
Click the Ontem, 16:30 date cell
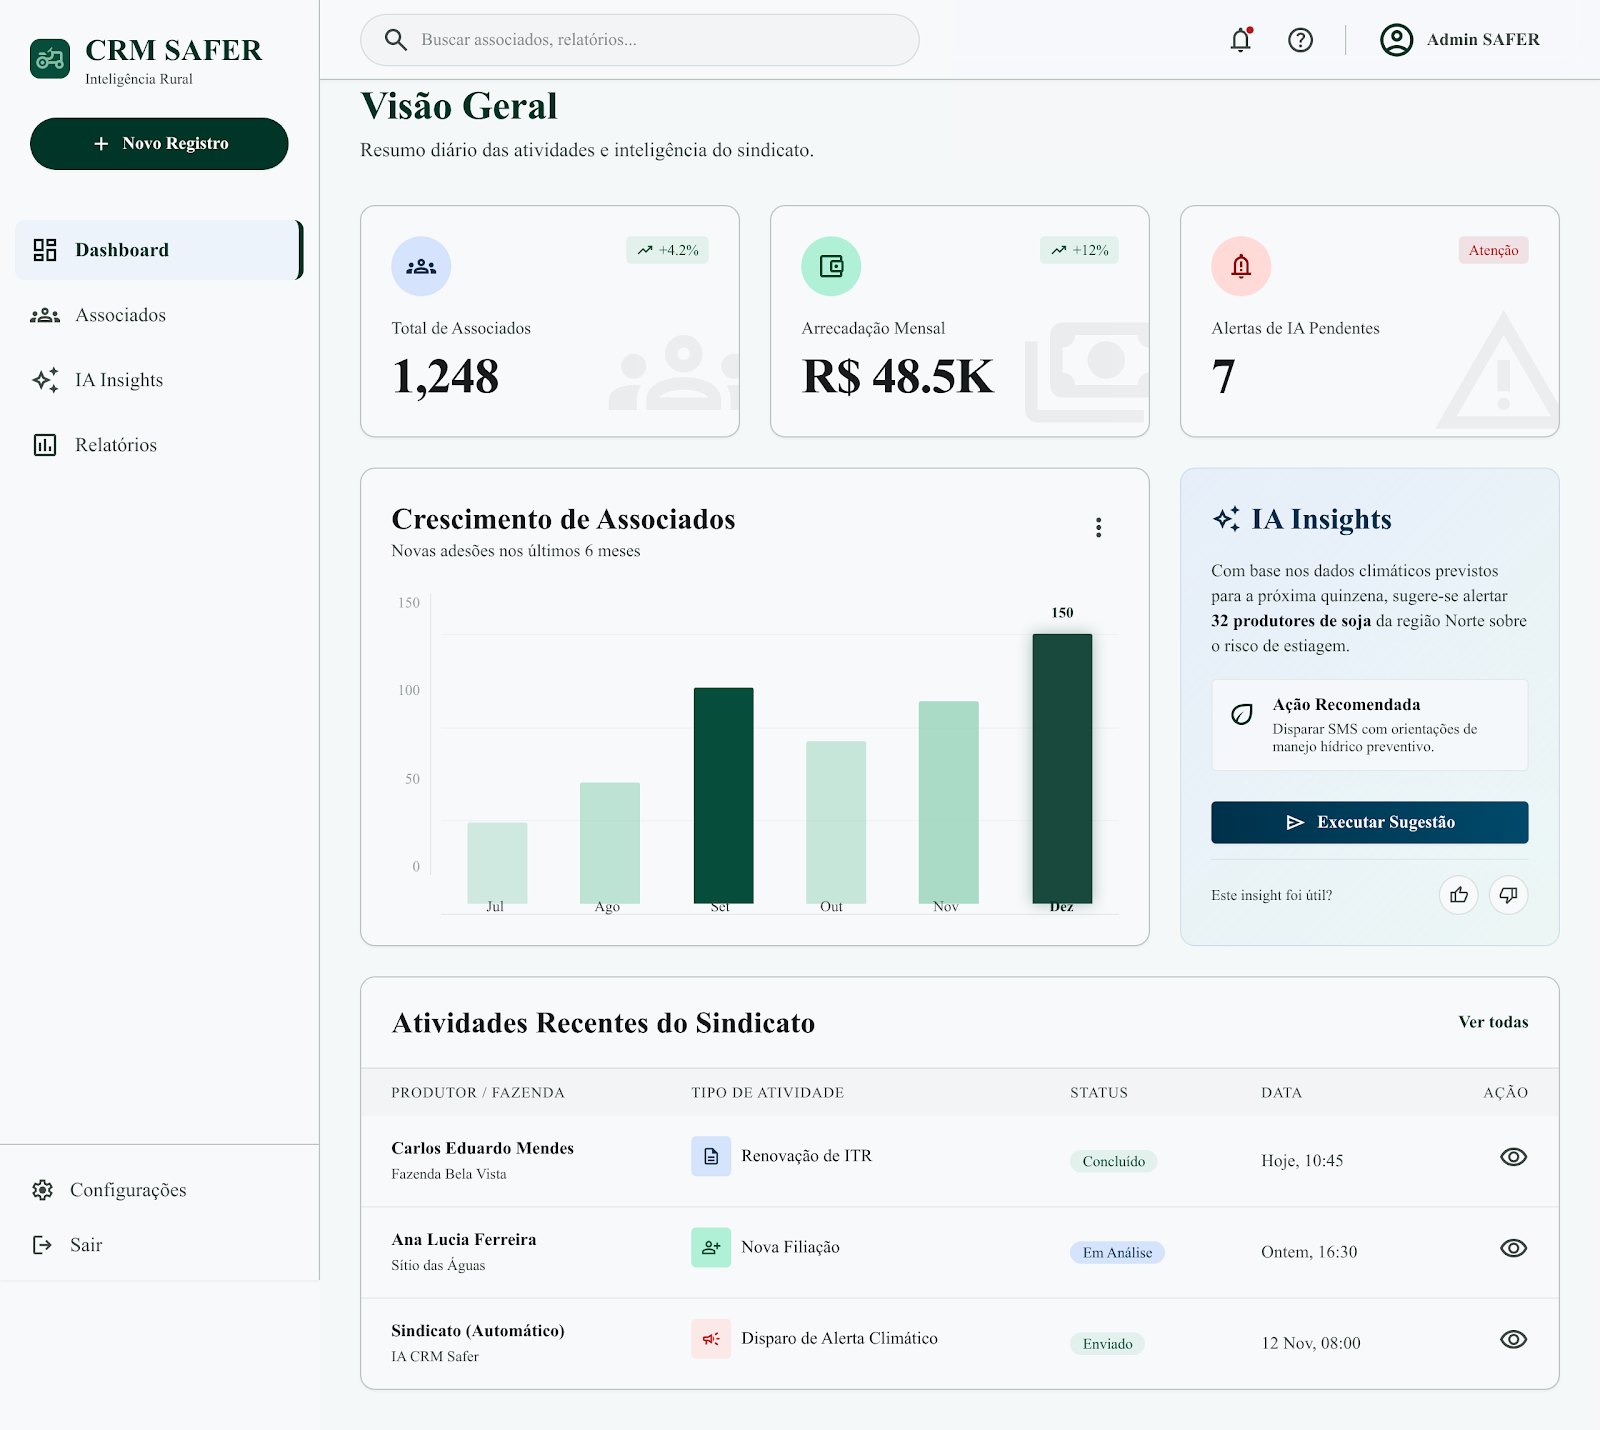click(x=1309, y=1252)
